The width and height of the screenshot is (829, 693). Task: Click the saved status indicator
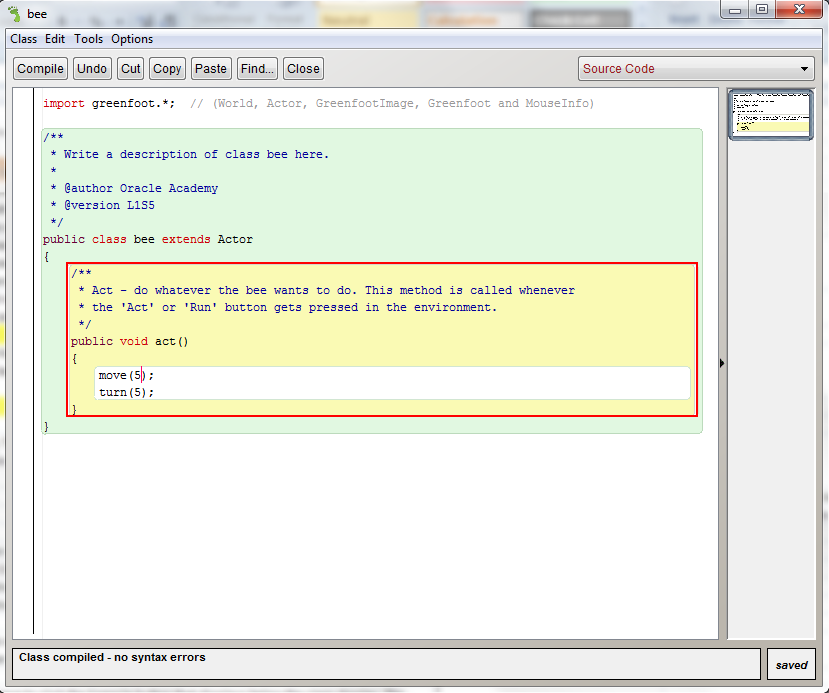point(791,665)
